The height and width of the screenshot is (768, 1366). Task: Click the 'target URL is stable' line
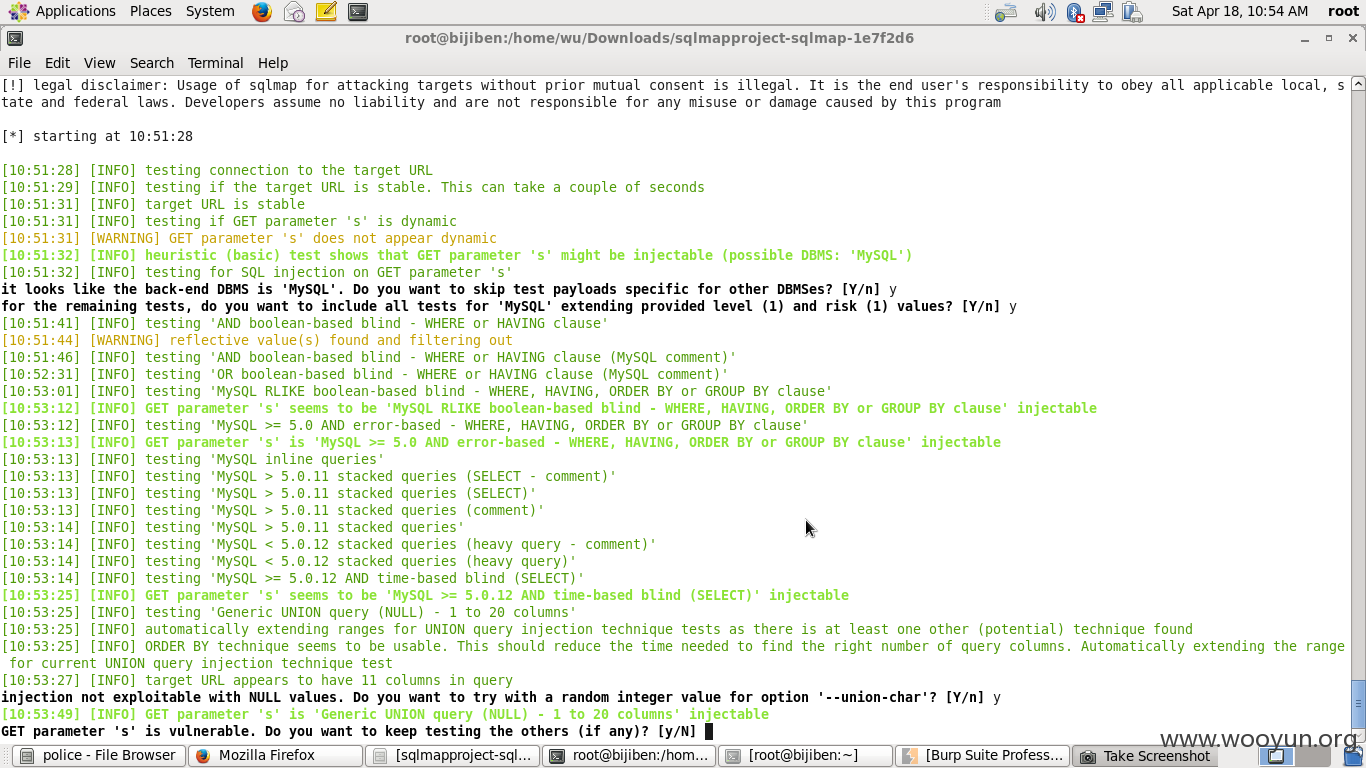[153, 204]
